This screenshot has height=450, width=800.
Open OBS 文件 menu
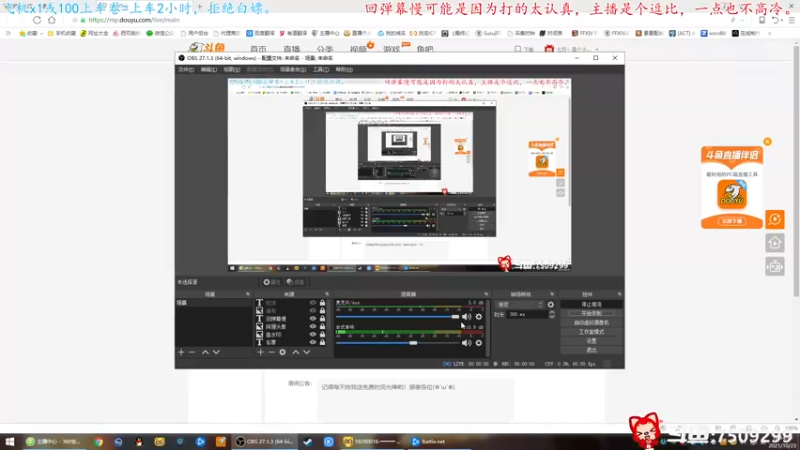(x=186, y=69)
